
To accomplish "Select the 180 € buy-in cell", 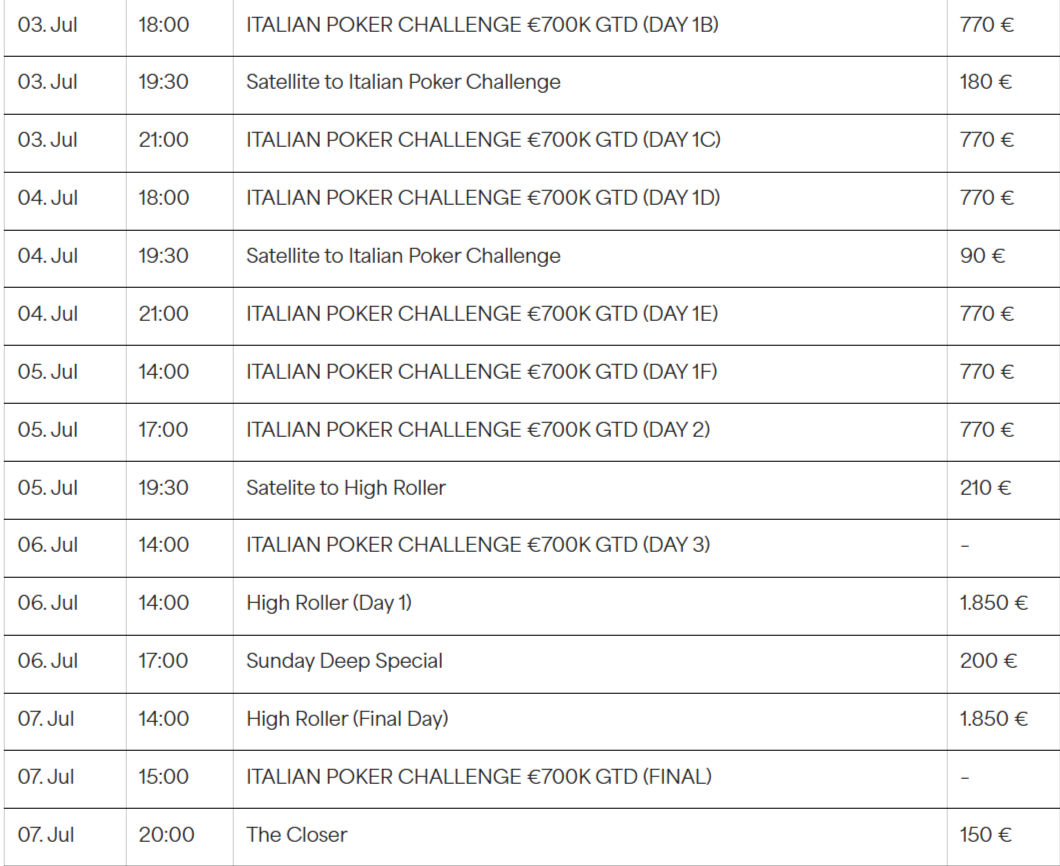I will point(986,82).
